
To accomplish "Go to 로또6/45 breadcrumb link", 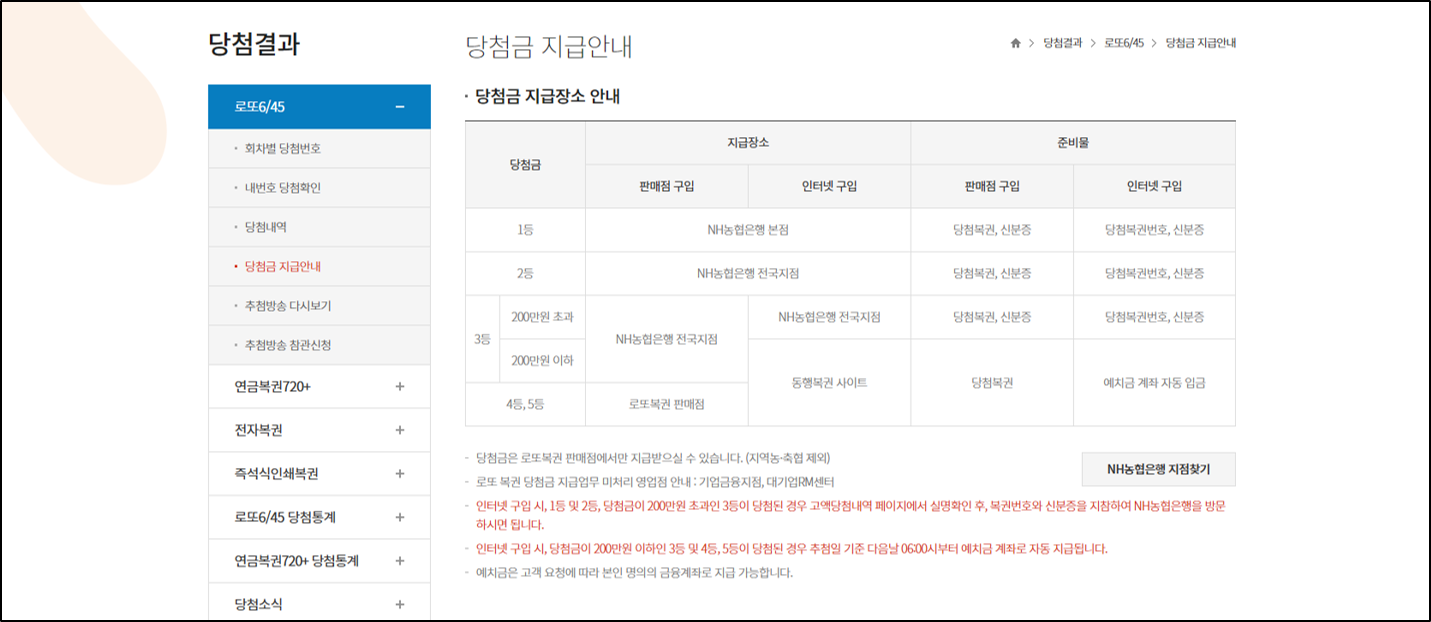I will (x=1124, y=43).
